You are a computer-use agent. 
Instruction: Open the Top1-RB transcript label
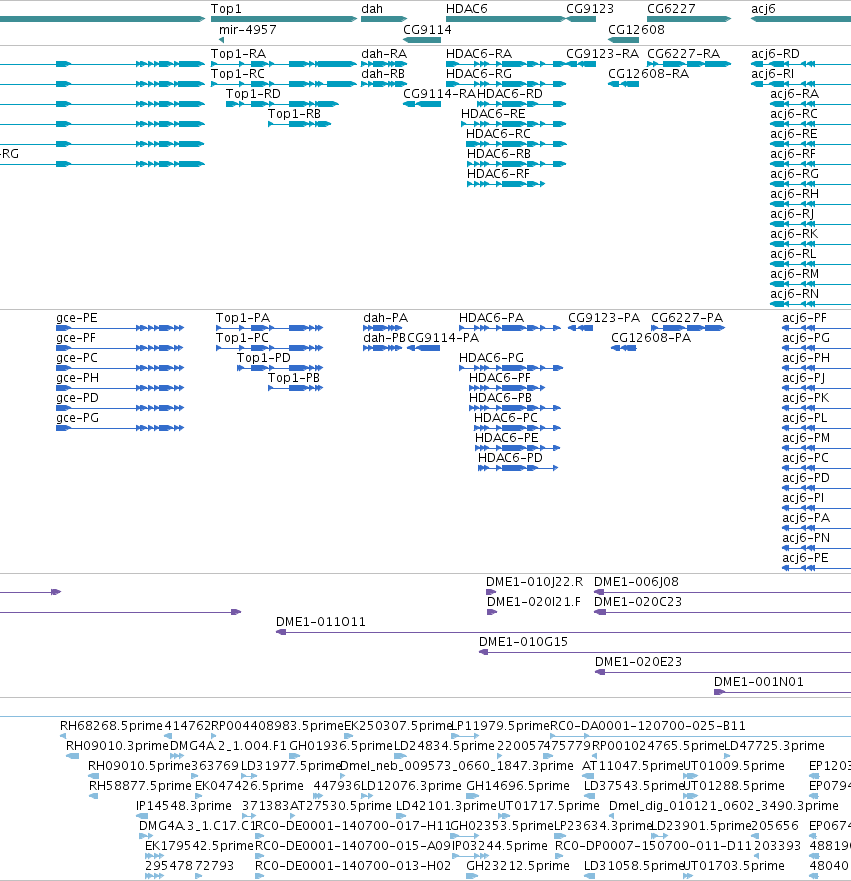294,114
